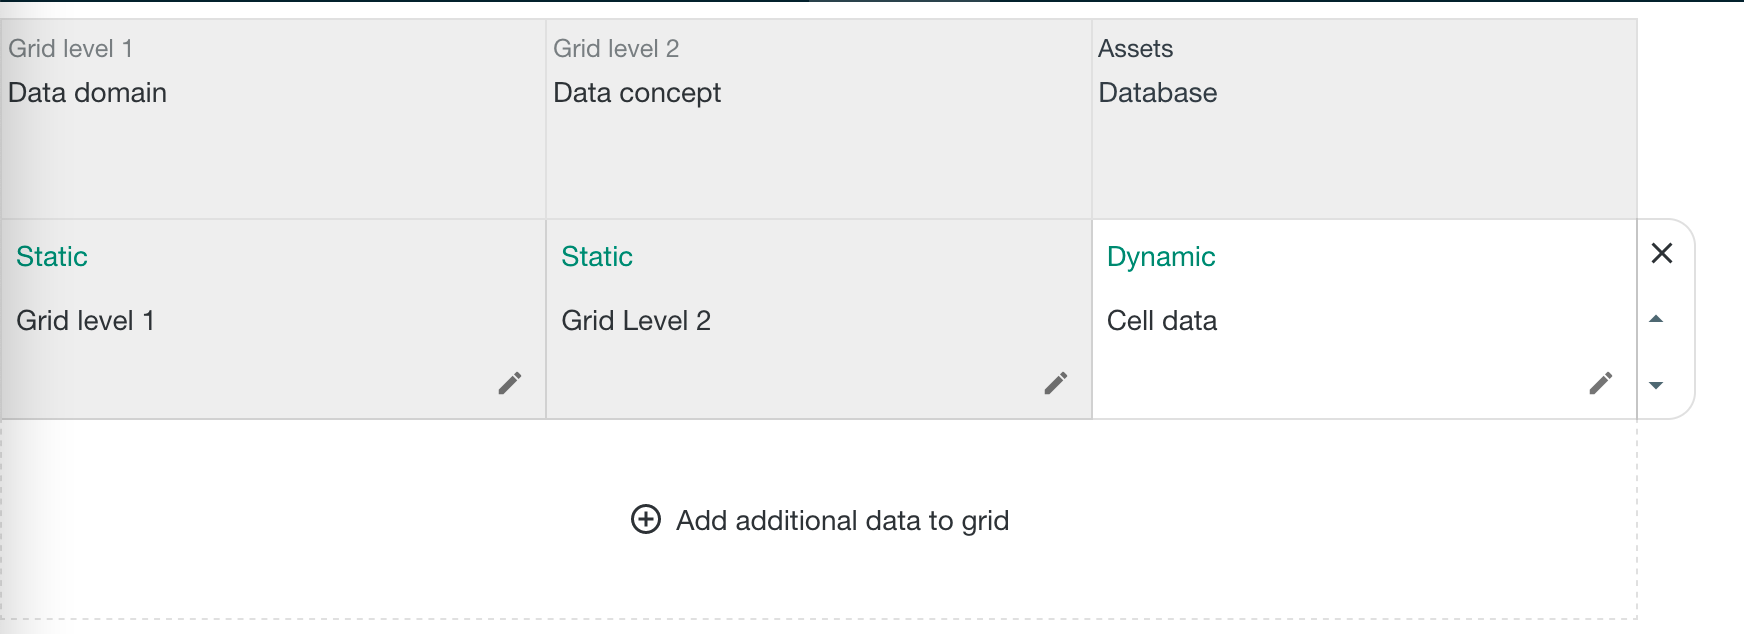Image resolution: width=1744 pixels, height=634 pixels.
Task: Edit the Grid Level 2 static cell
Action: (1056, 383)
